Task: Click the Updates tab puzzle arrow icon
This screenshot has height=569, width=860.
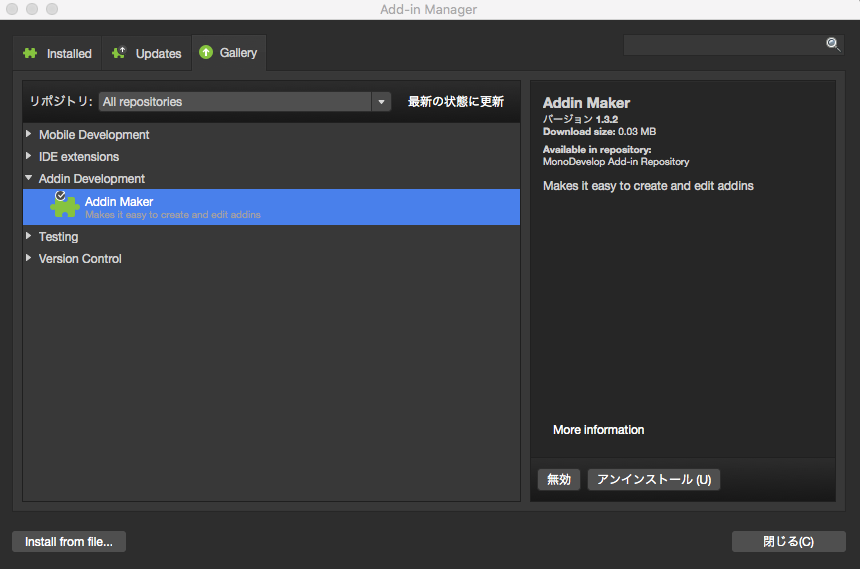Action: [118, 53]
